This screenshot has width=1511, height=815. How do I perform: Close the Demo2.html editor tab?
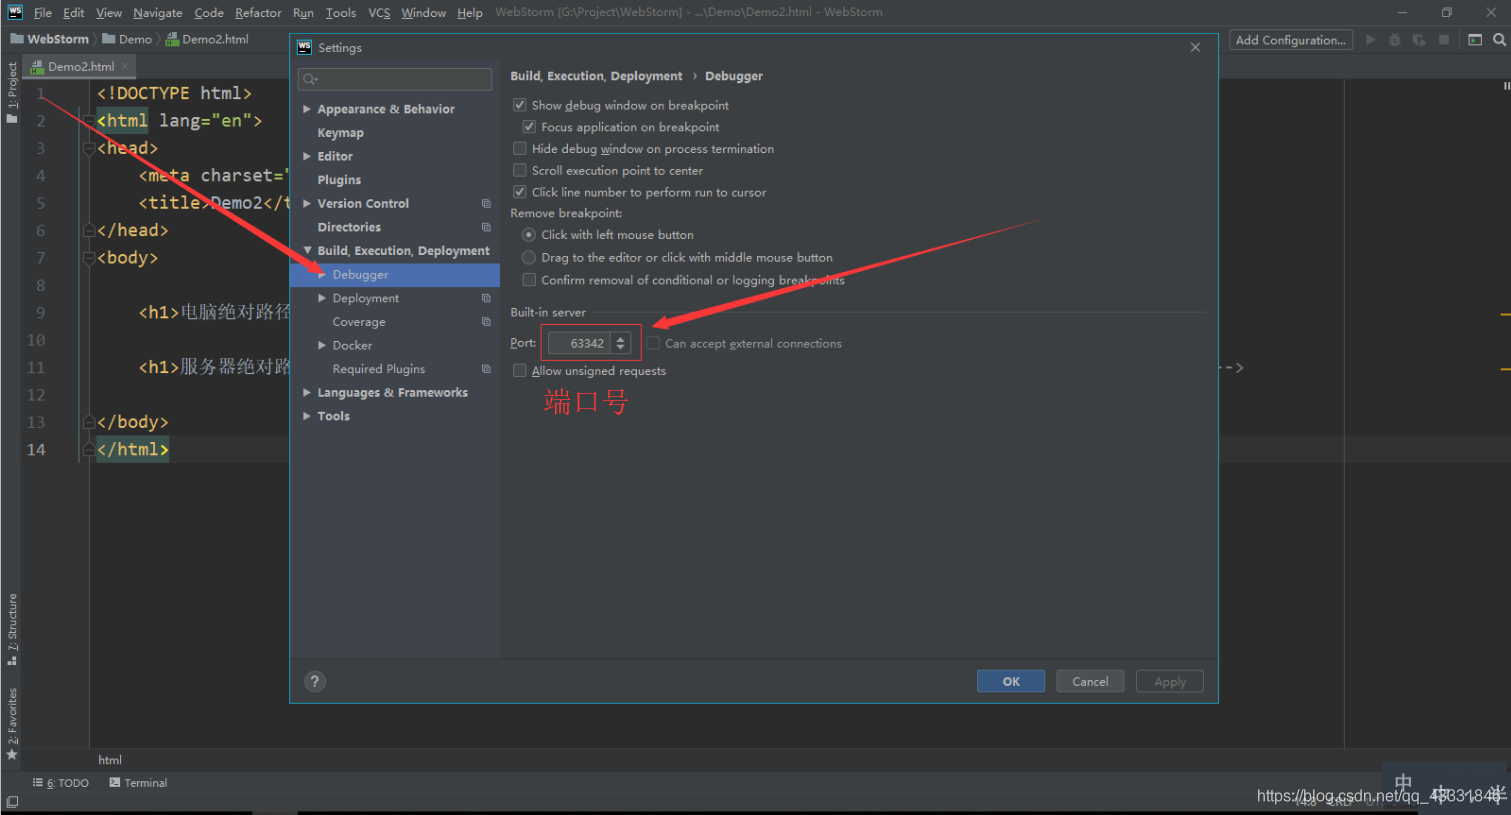(x=125, y=66)
